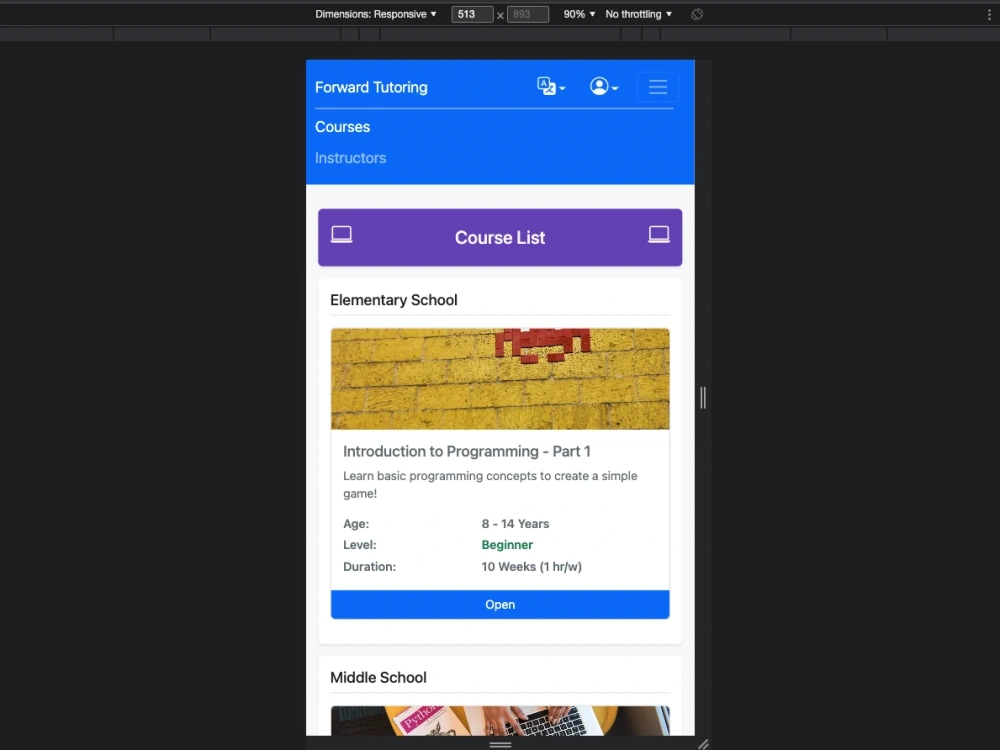Go to Courses in the navbar

(342, 127)
